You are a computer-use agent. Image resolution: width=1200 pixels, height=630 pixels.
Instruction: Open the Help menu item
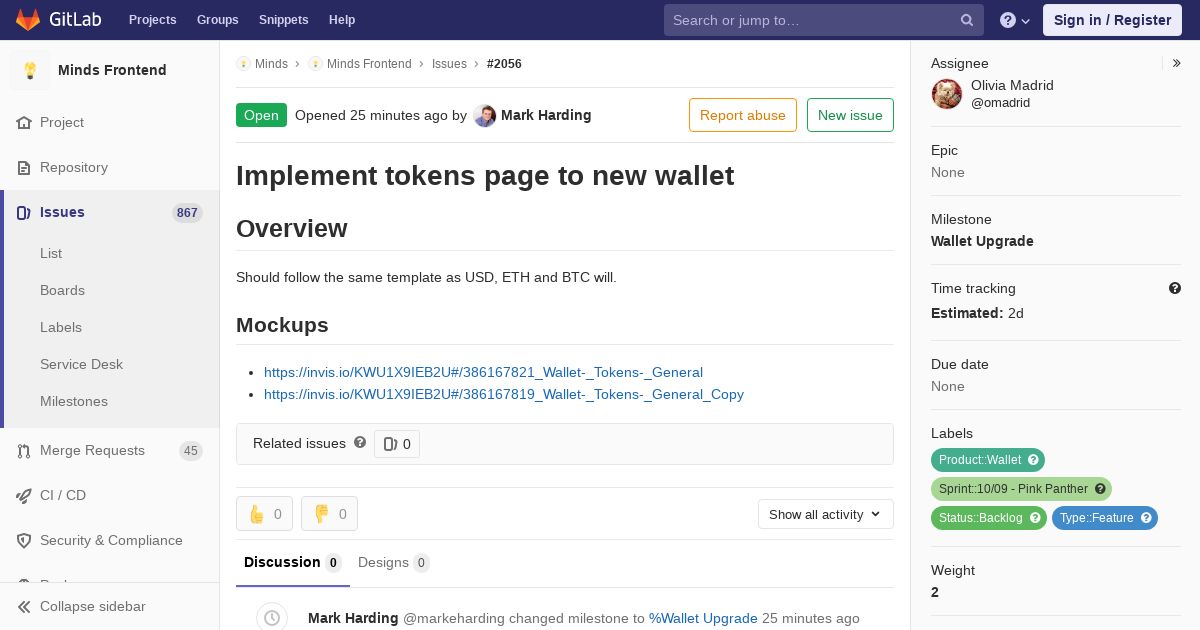[342, 20]
